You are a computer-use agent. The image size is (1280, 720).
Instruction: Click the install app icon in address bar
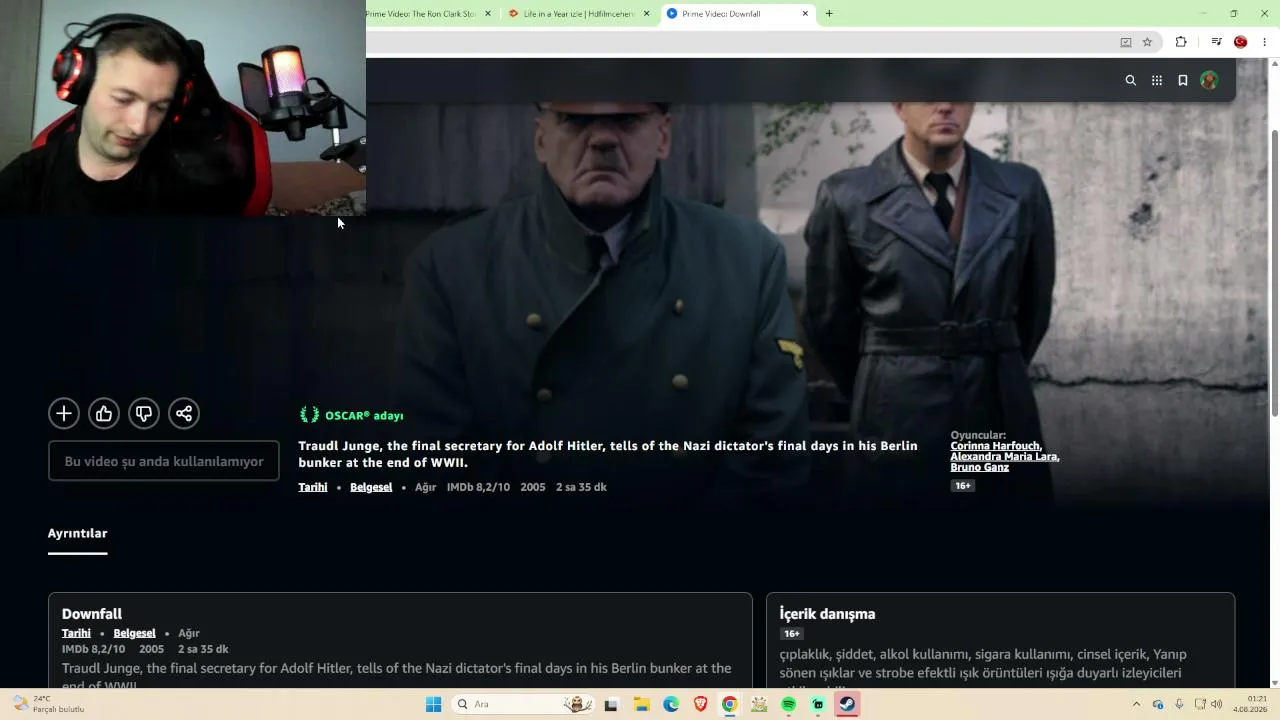(x=1126, y=42)
